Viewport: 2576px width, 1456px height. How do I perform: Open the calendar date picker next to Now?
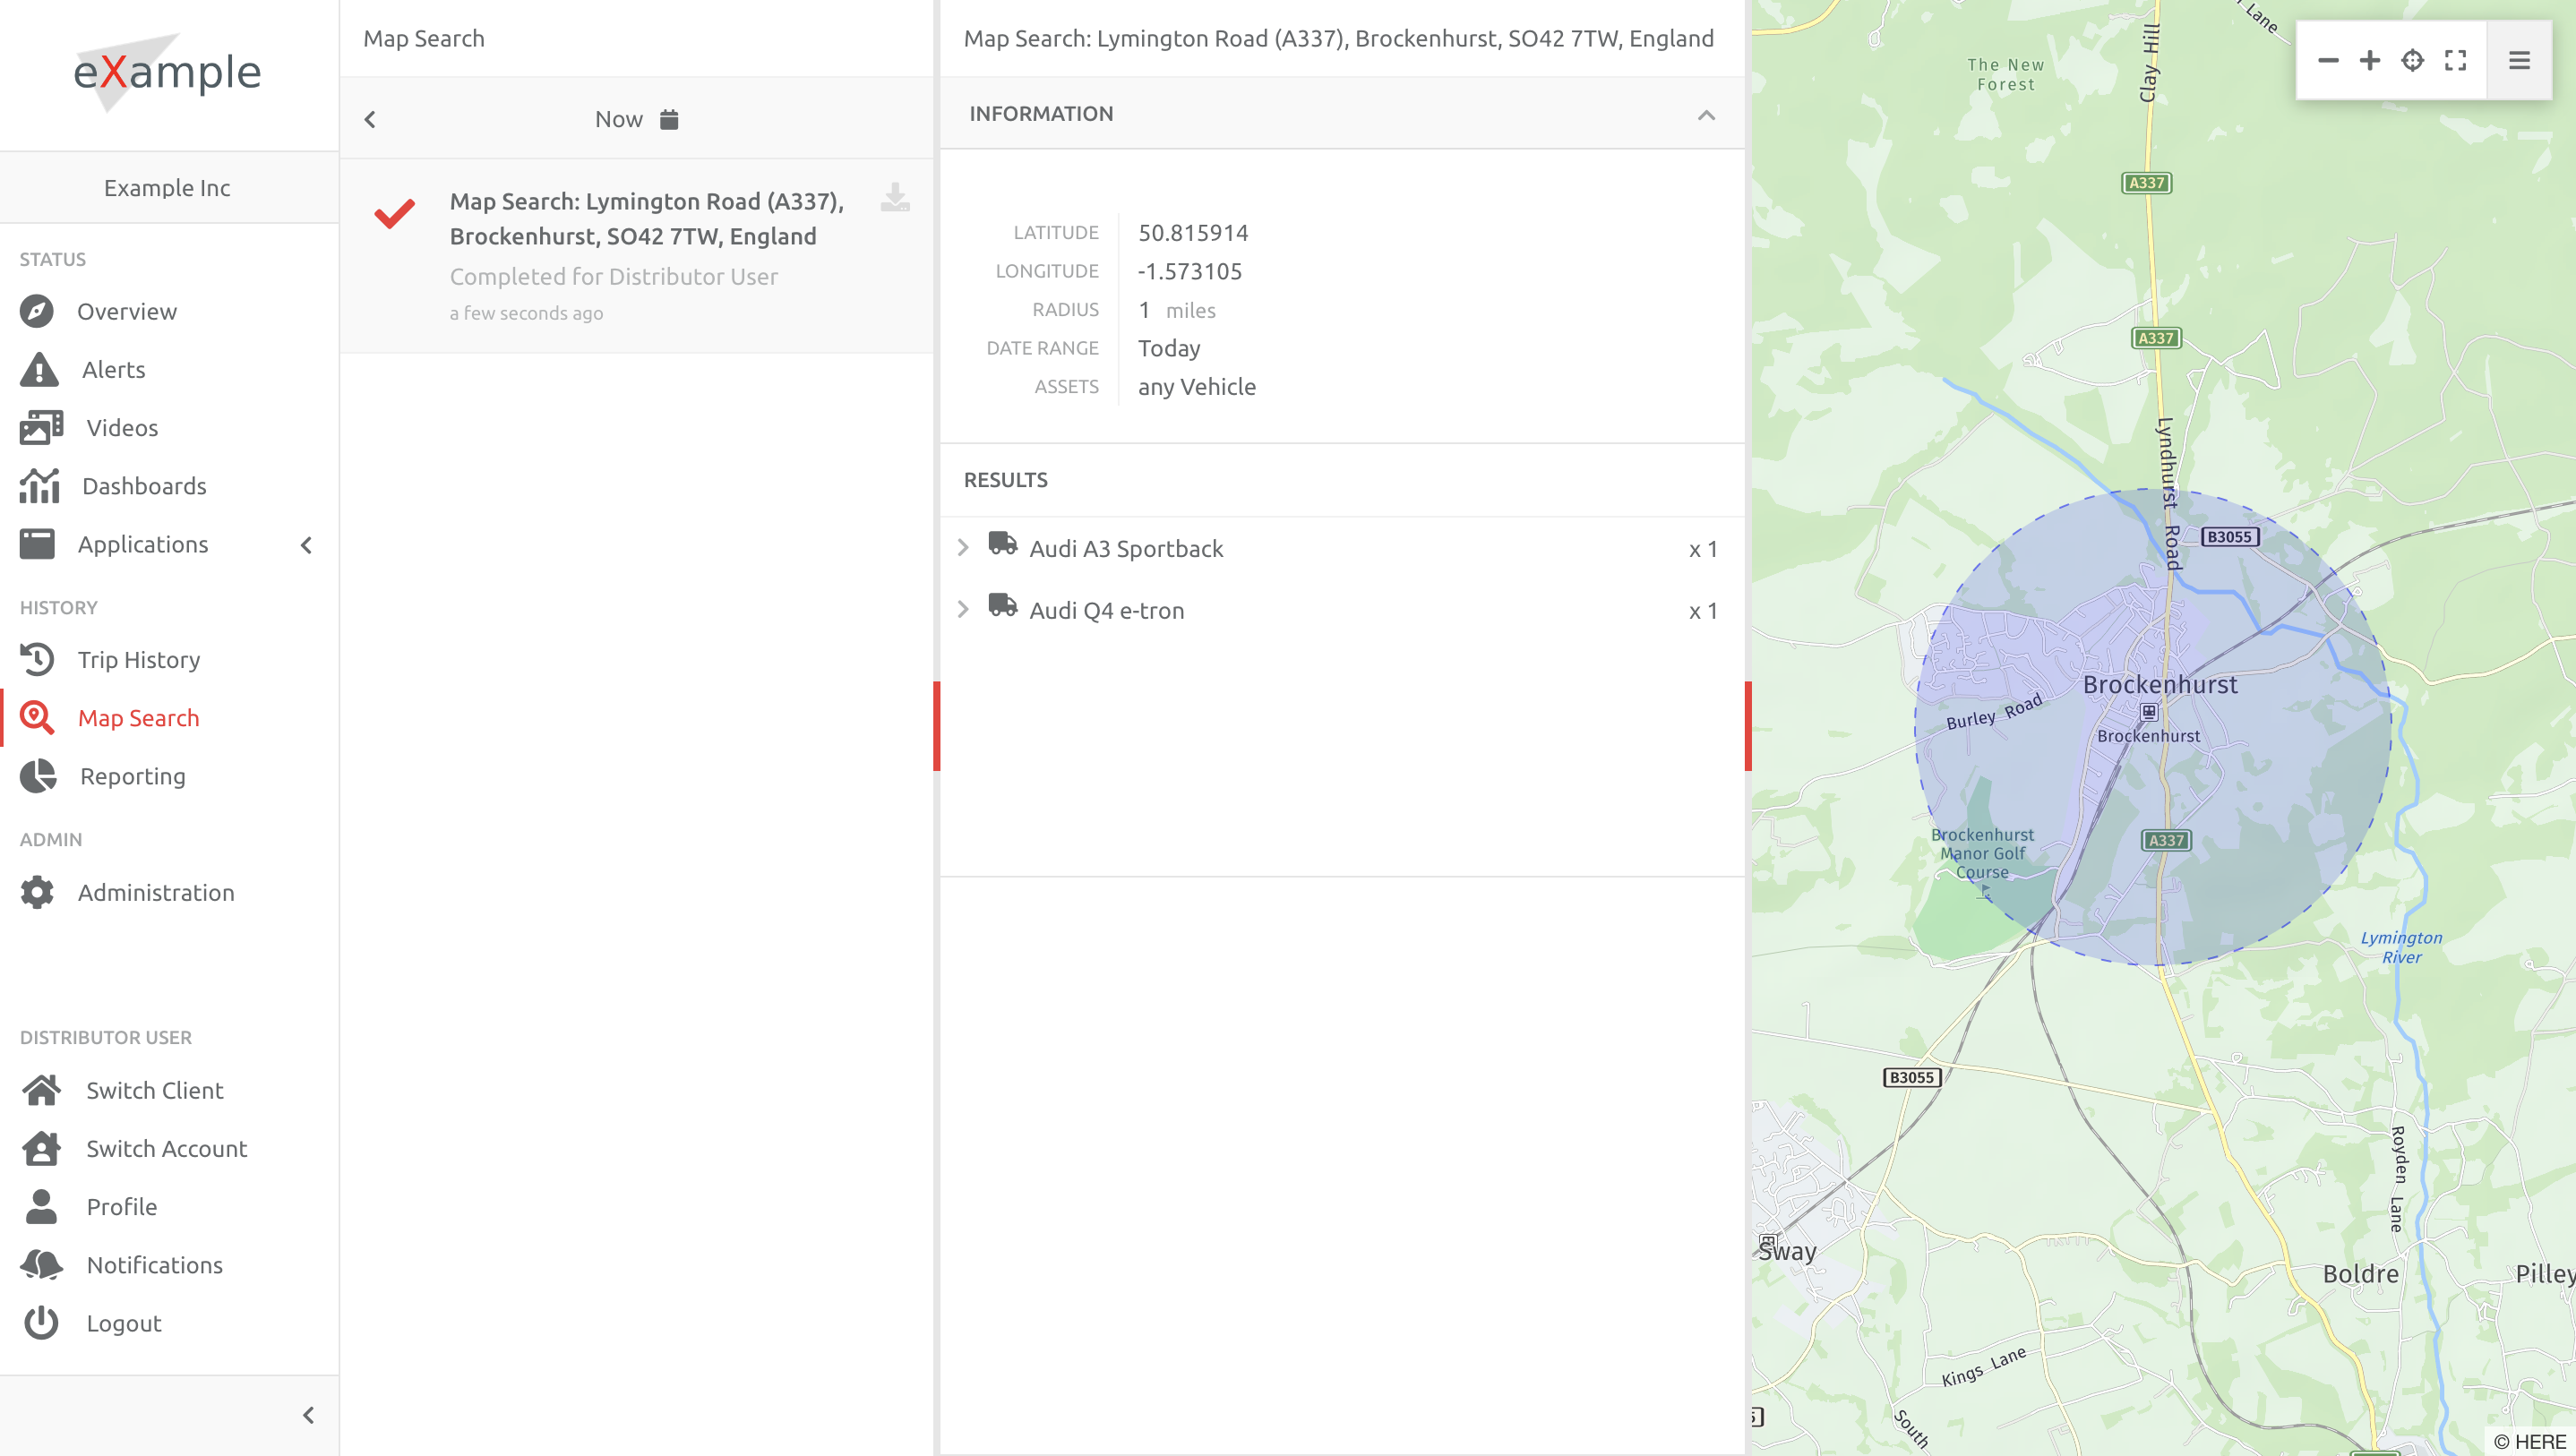[x=669, y=119]
